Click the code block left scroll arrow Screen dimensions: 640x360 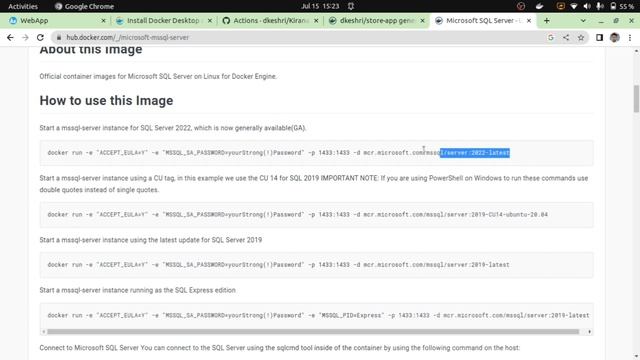pyautogui.click(x=43, y=332)
